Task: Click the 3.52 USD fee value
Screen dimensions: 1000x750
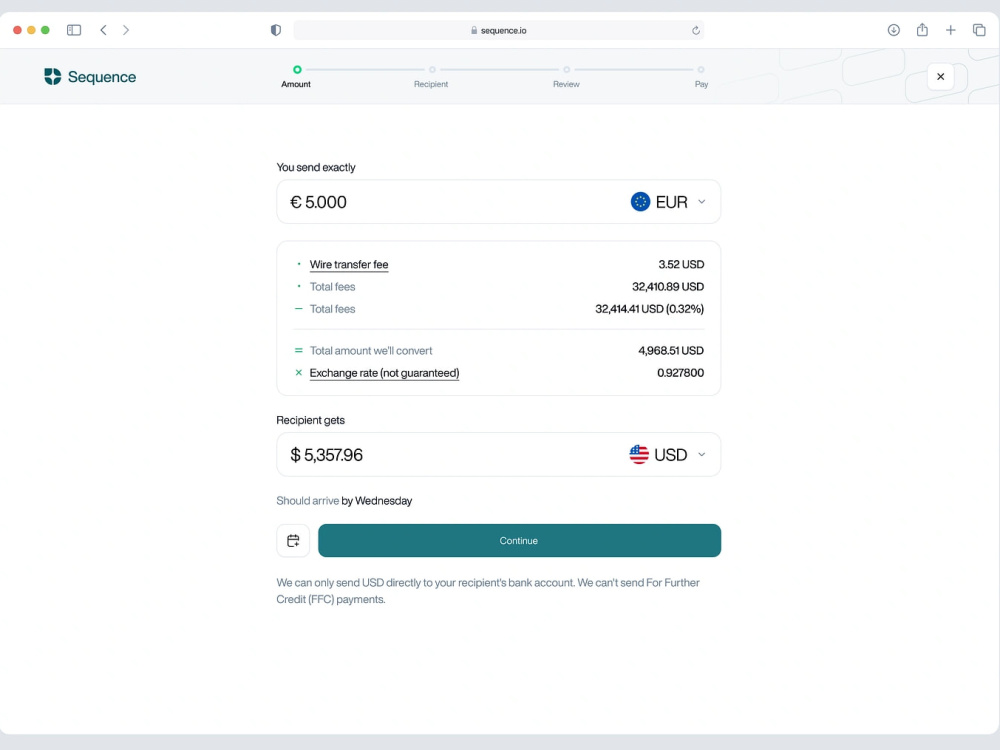Action: 681,264
